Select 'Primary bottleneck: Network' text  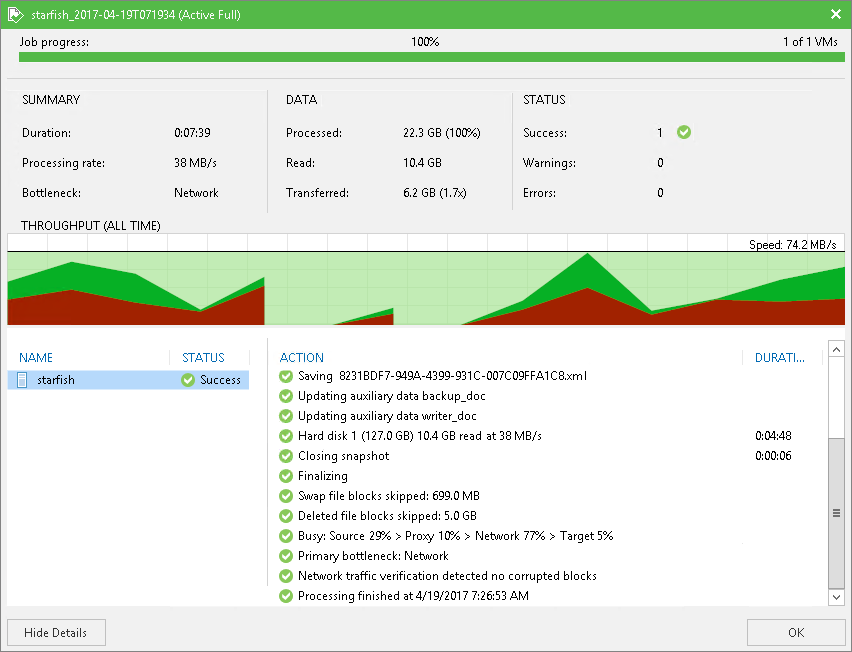click(373, 556)
